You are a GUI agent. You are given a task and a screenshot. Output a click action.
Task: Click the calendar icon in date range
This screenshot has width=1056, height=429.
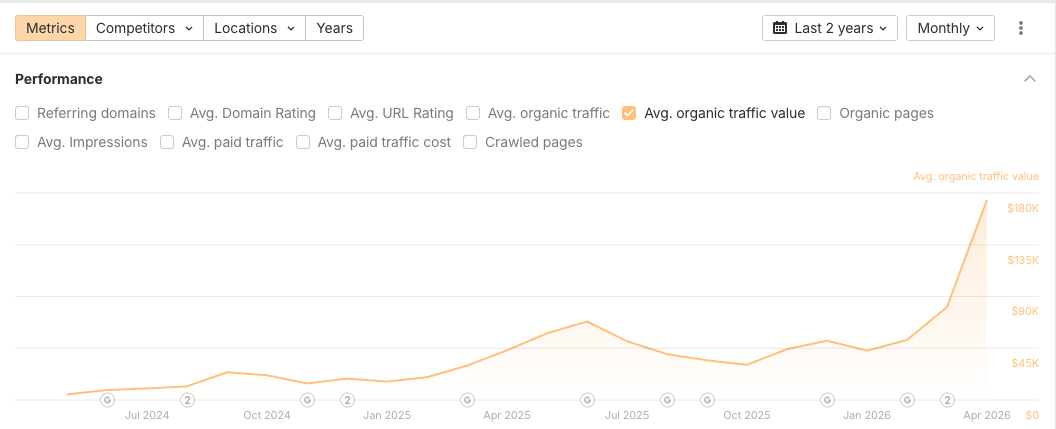click(780, 28)
